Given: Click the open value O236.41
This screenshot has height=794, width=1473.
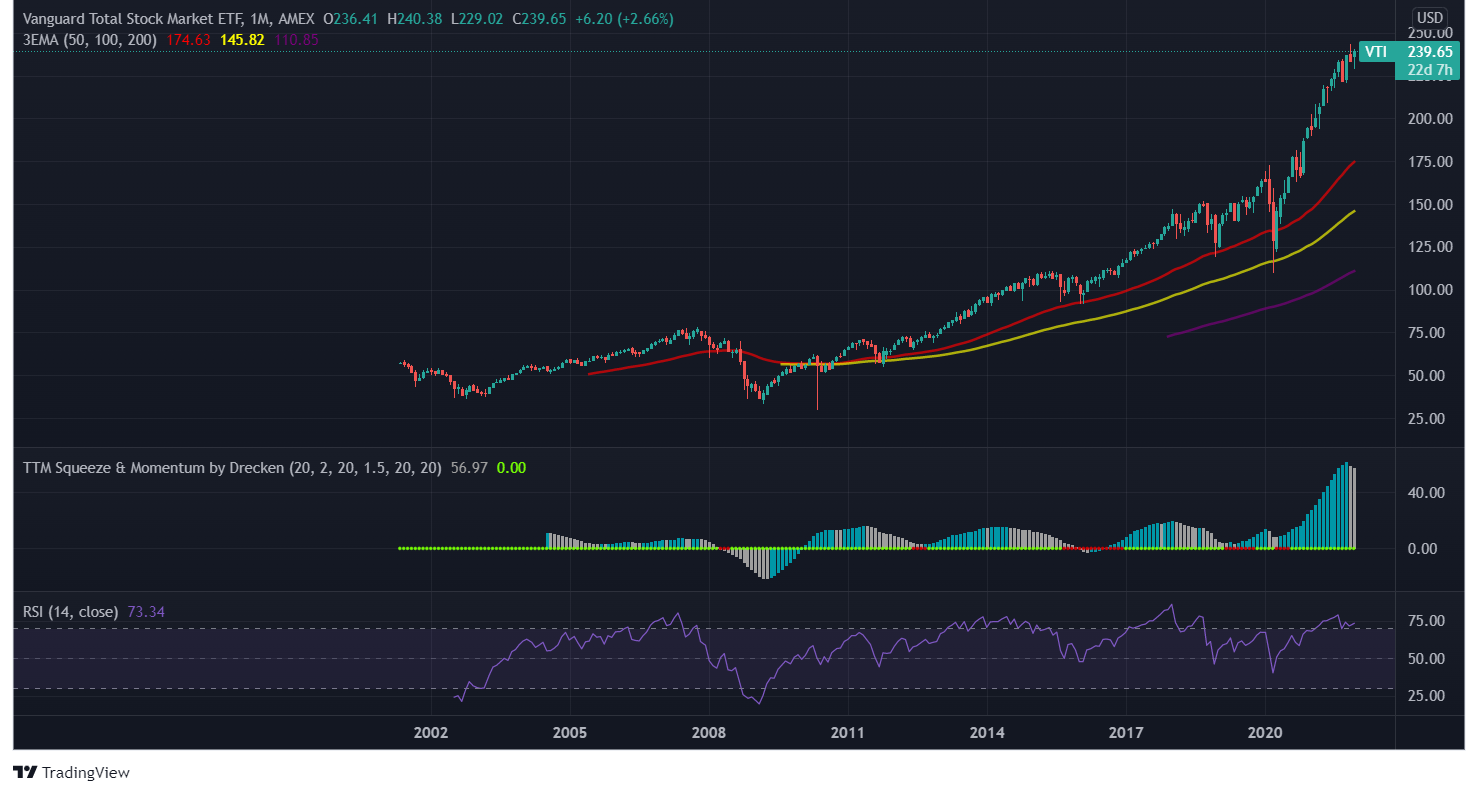Looking at the screenshot, I should [x=351, y=19].
